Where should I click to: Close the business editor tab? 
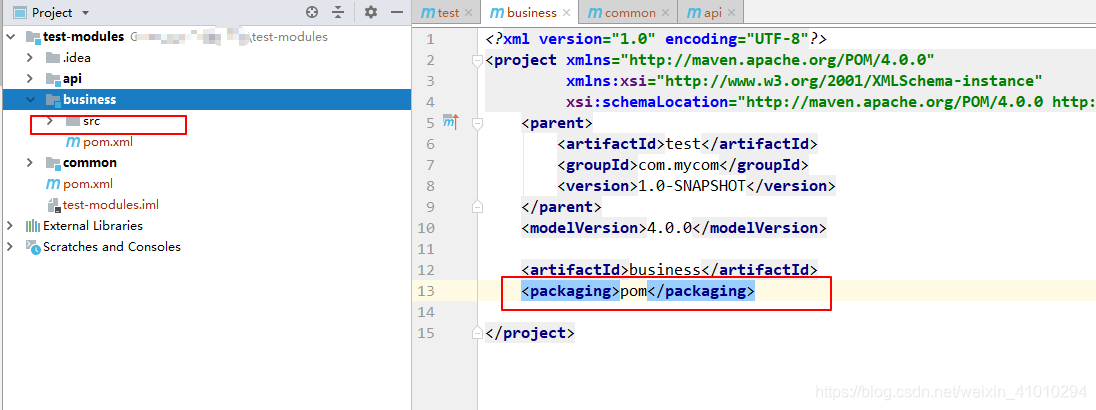coord(566,13)
